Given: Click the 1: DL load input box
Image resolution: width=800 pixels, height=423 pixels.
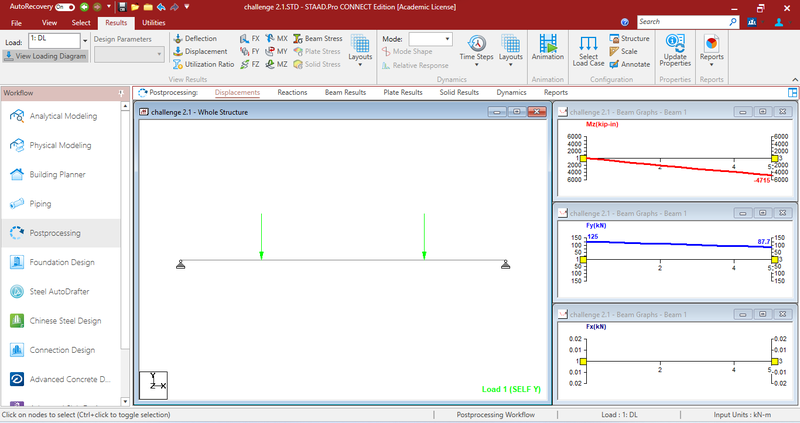Looking at the screenshot, I should tap(55, 41).
